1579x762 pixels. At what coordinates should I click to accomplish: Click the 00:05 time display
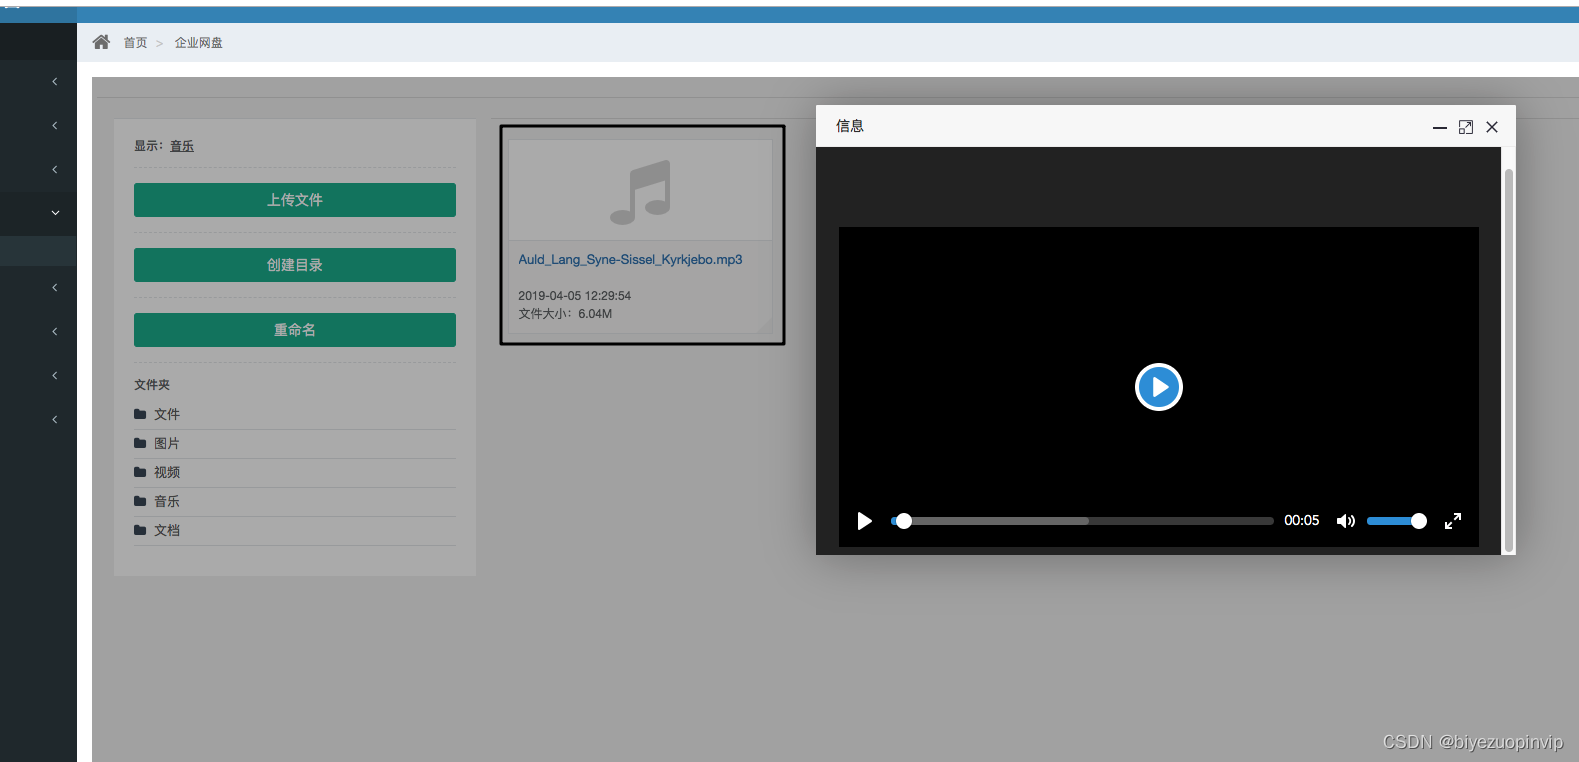[x=1302, y=521]
